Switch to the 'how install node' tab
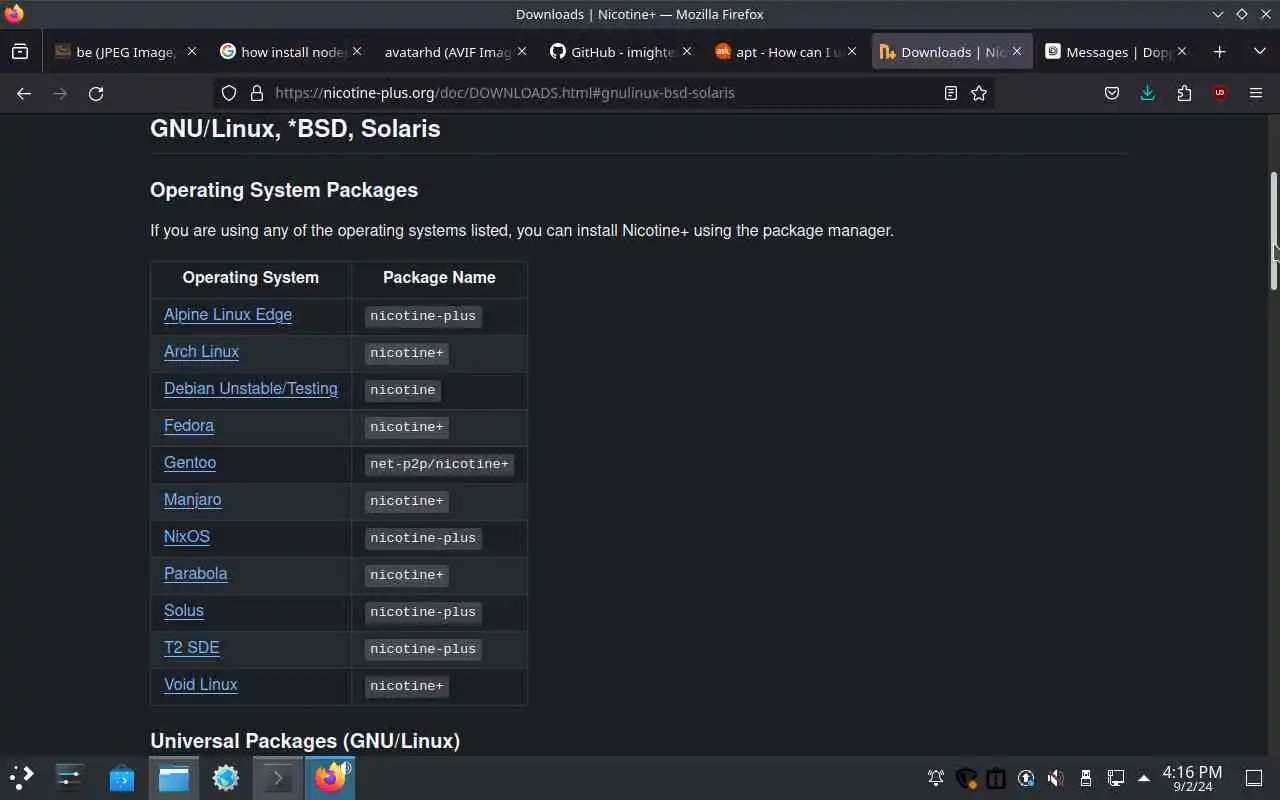This screenshot has width=1280, height=800. [x=290, y=52]
